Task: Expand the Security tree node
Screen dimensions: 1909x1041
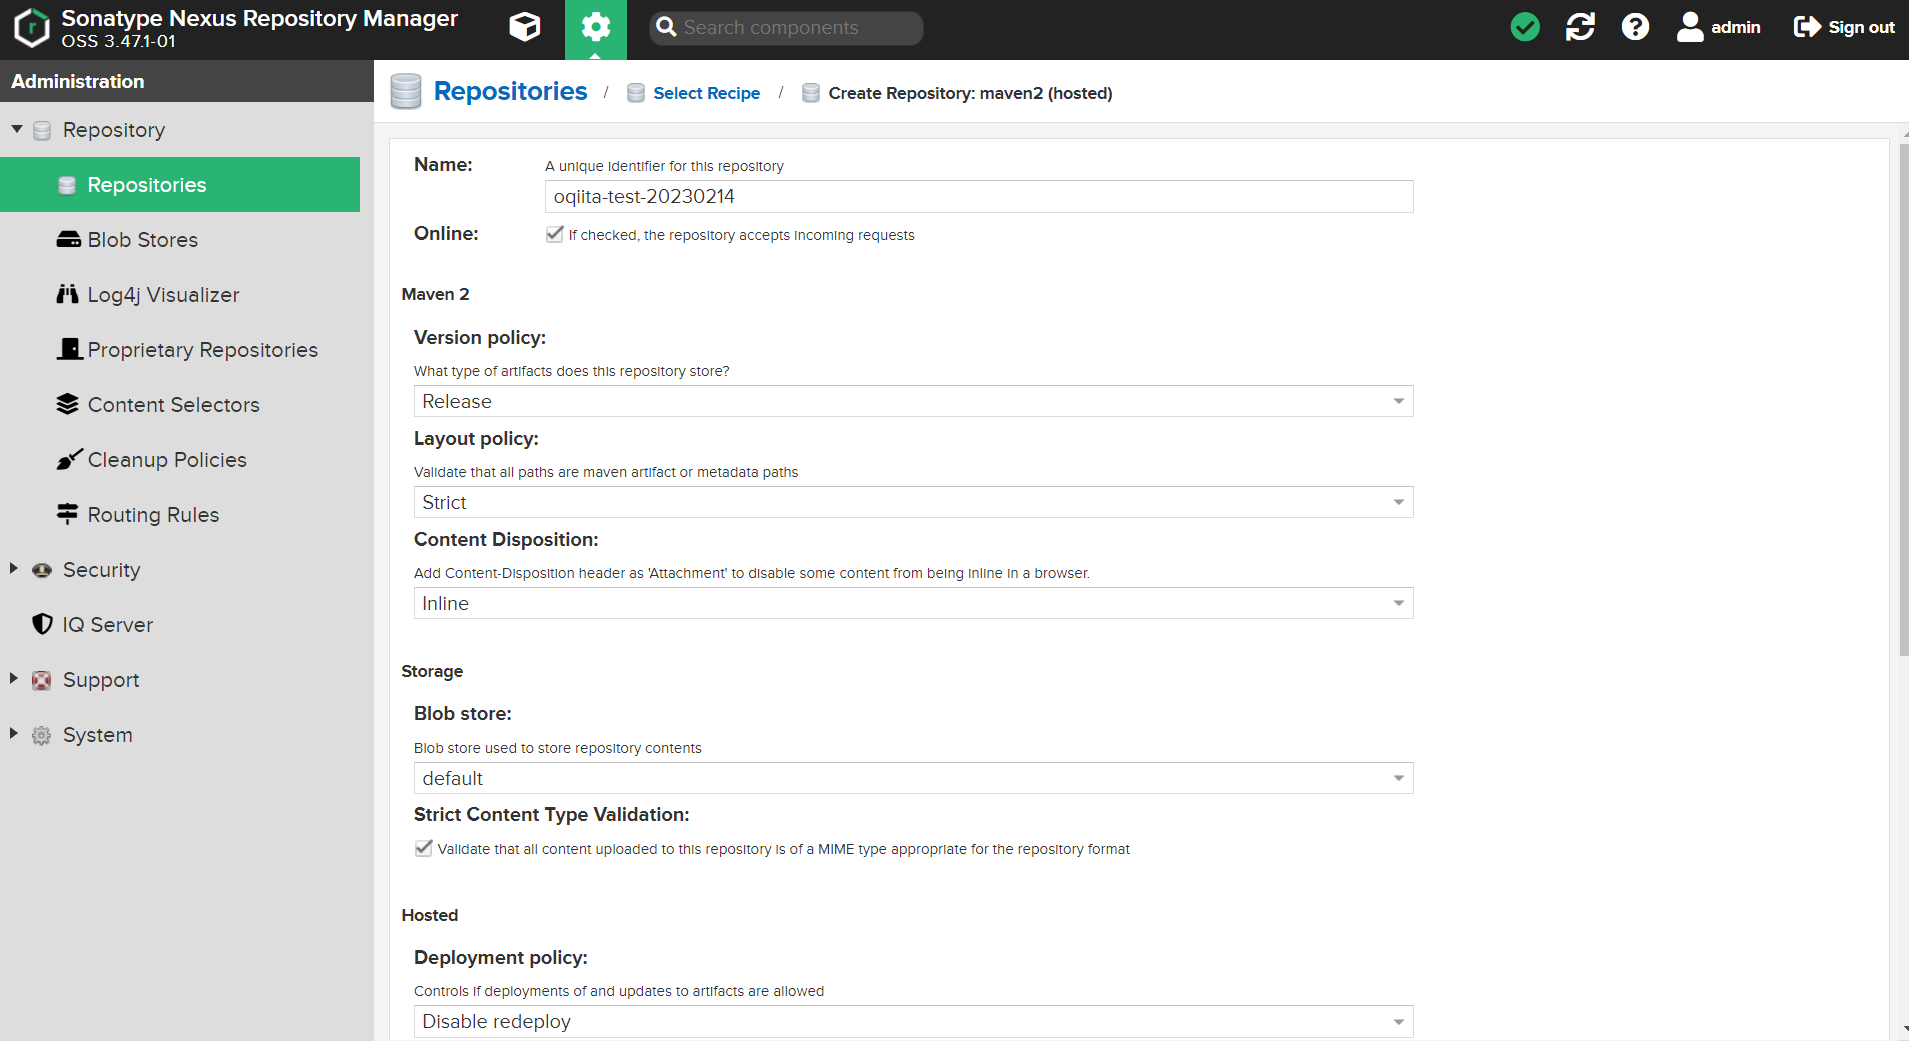Action: pos(14,569)
